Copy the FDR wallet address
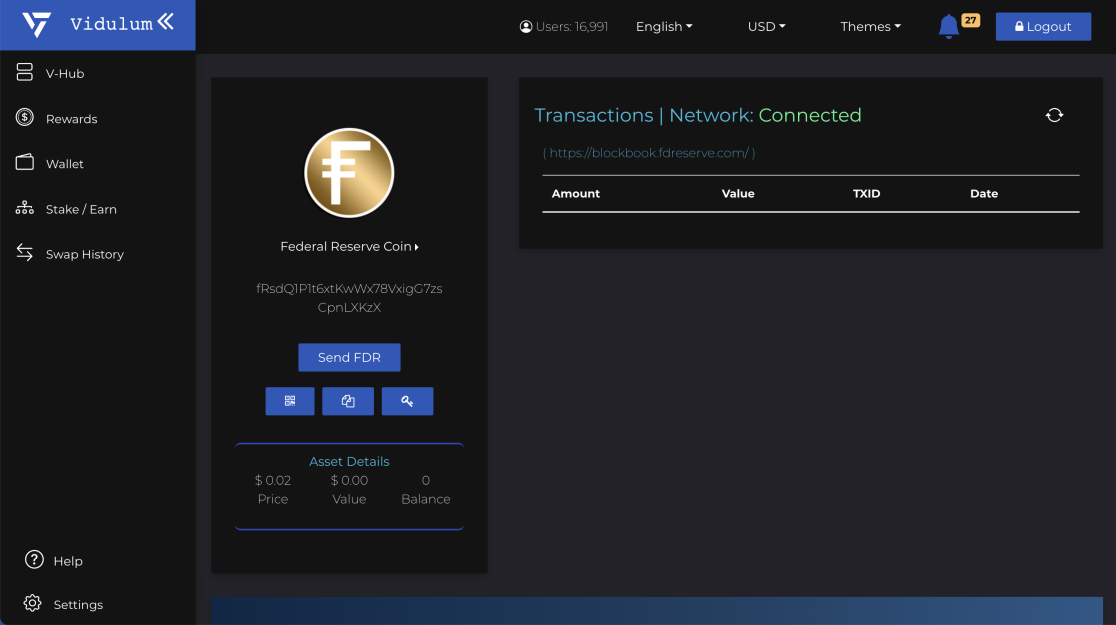Viewport: 1116px width, 625px height. 348,401
